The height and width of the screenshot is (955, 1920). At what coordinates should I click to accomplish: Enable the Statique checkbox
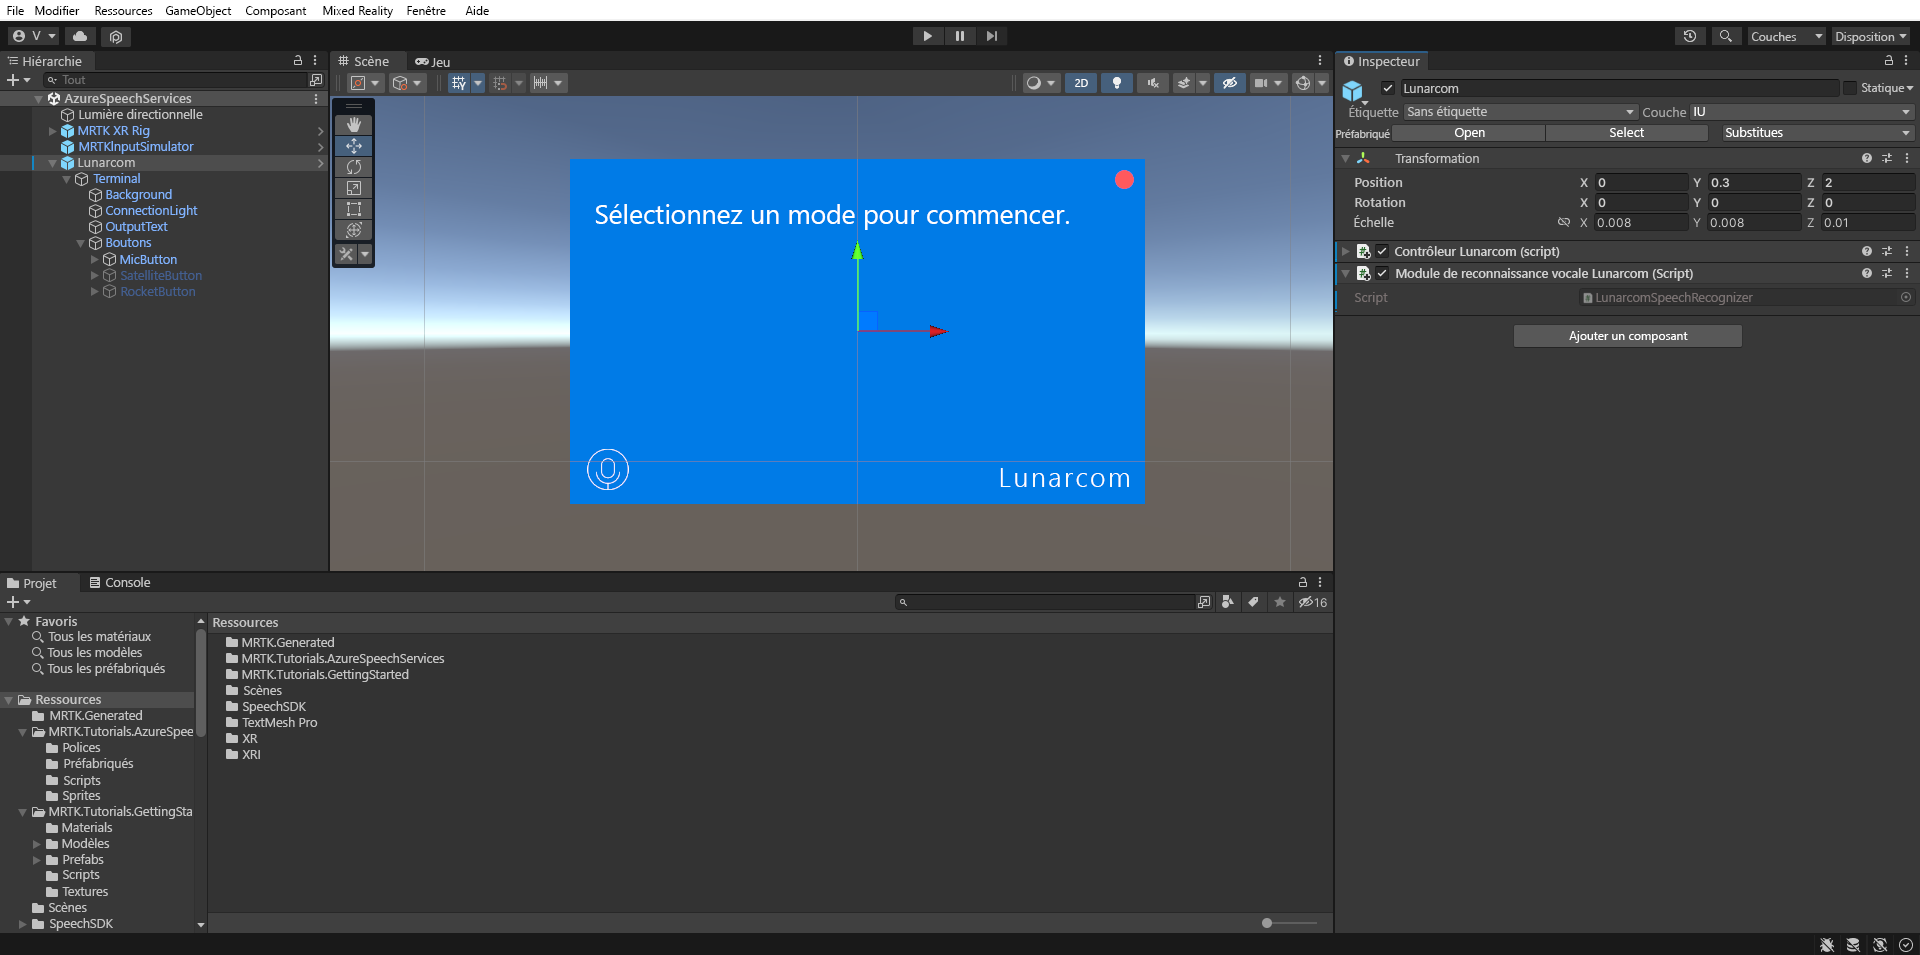[1850, 88]
